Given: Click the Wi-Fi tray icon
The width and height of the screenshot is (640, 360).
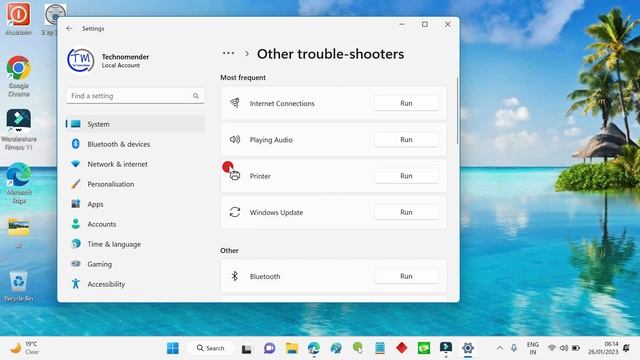Looking at the screenshot, I should click(x=552, y=348).
